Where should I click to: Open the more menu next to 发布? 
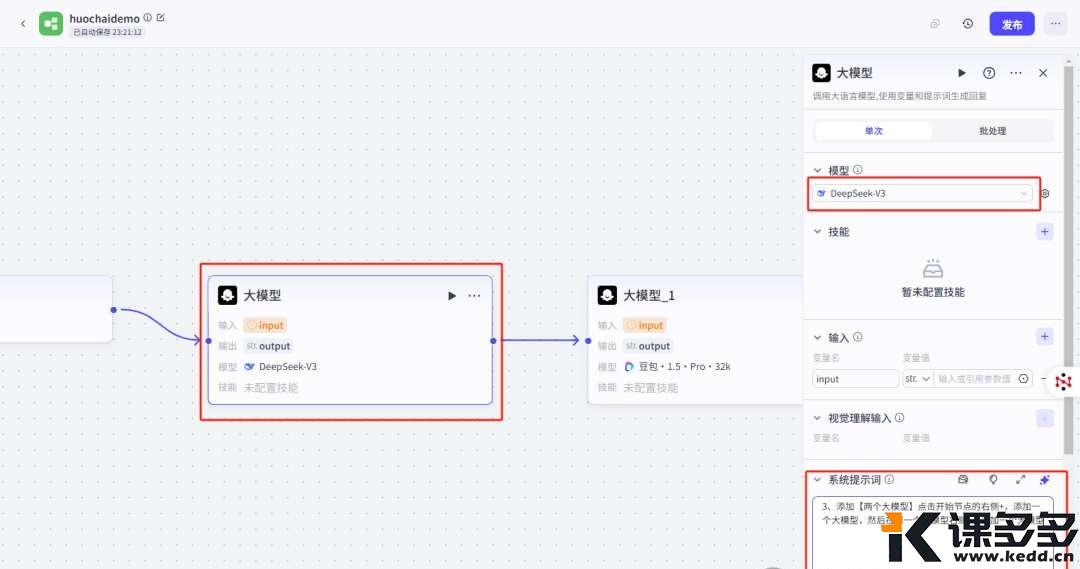(1055, 24)
